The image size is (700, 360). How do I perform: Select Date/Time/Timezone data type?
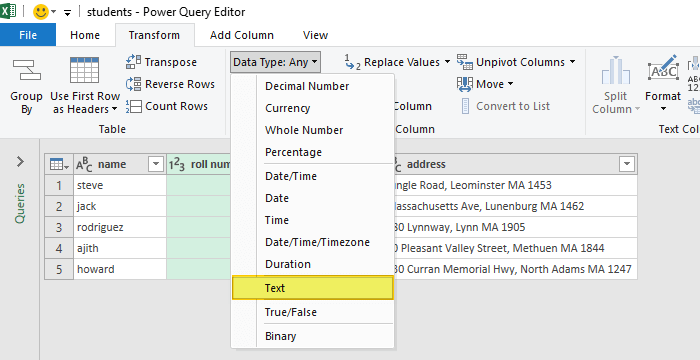point(312,242)
